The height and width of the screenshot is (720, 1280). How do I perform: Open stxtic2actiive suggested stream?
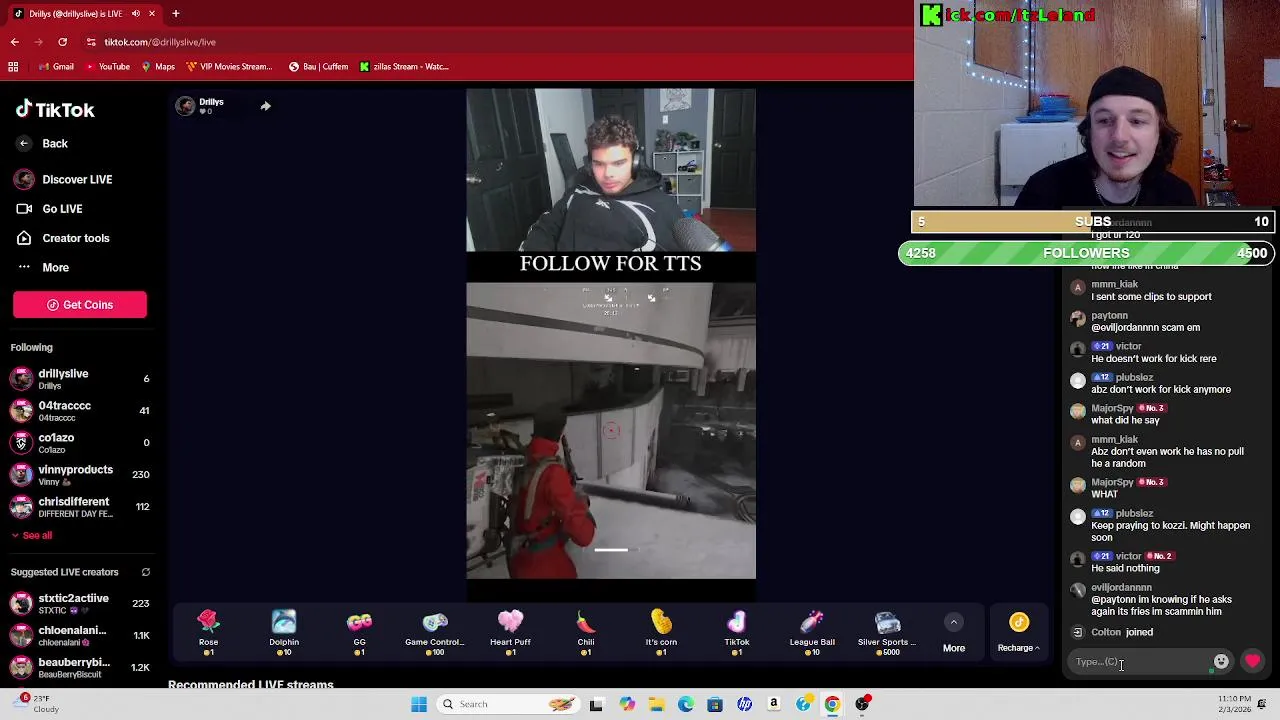click(80, 604)
